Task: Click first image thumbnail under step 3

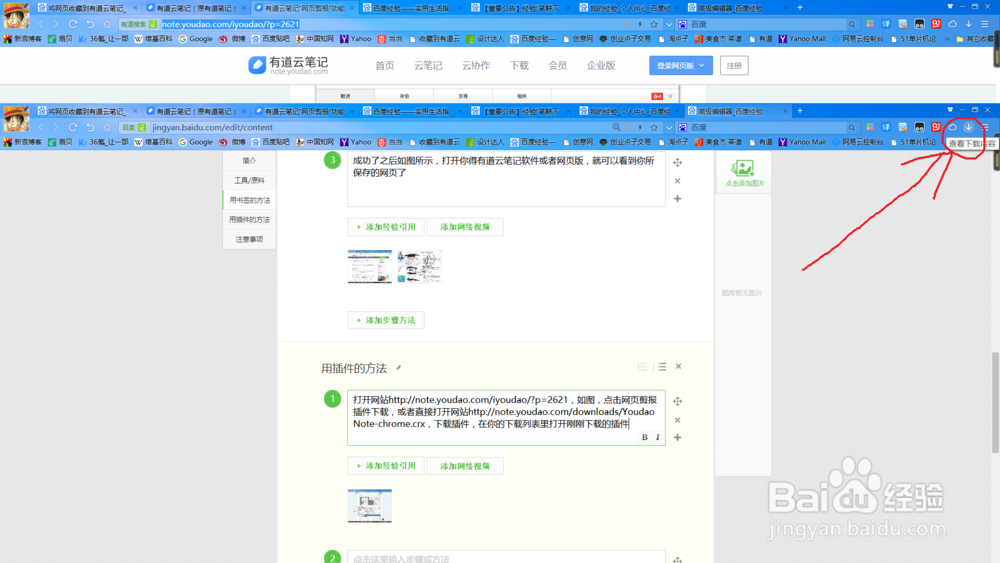Action: pos(370,267)
